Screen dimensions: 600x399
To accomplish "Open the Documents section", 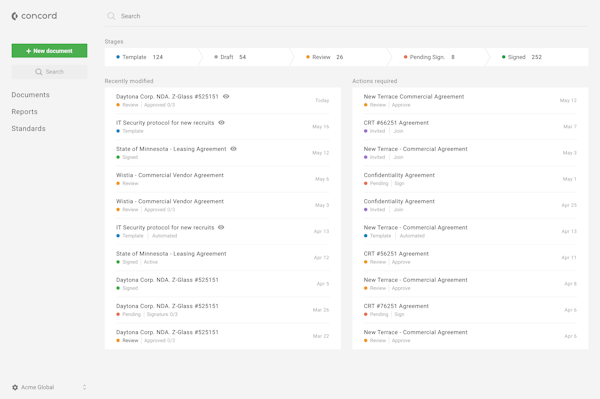I will coord(30,95).
